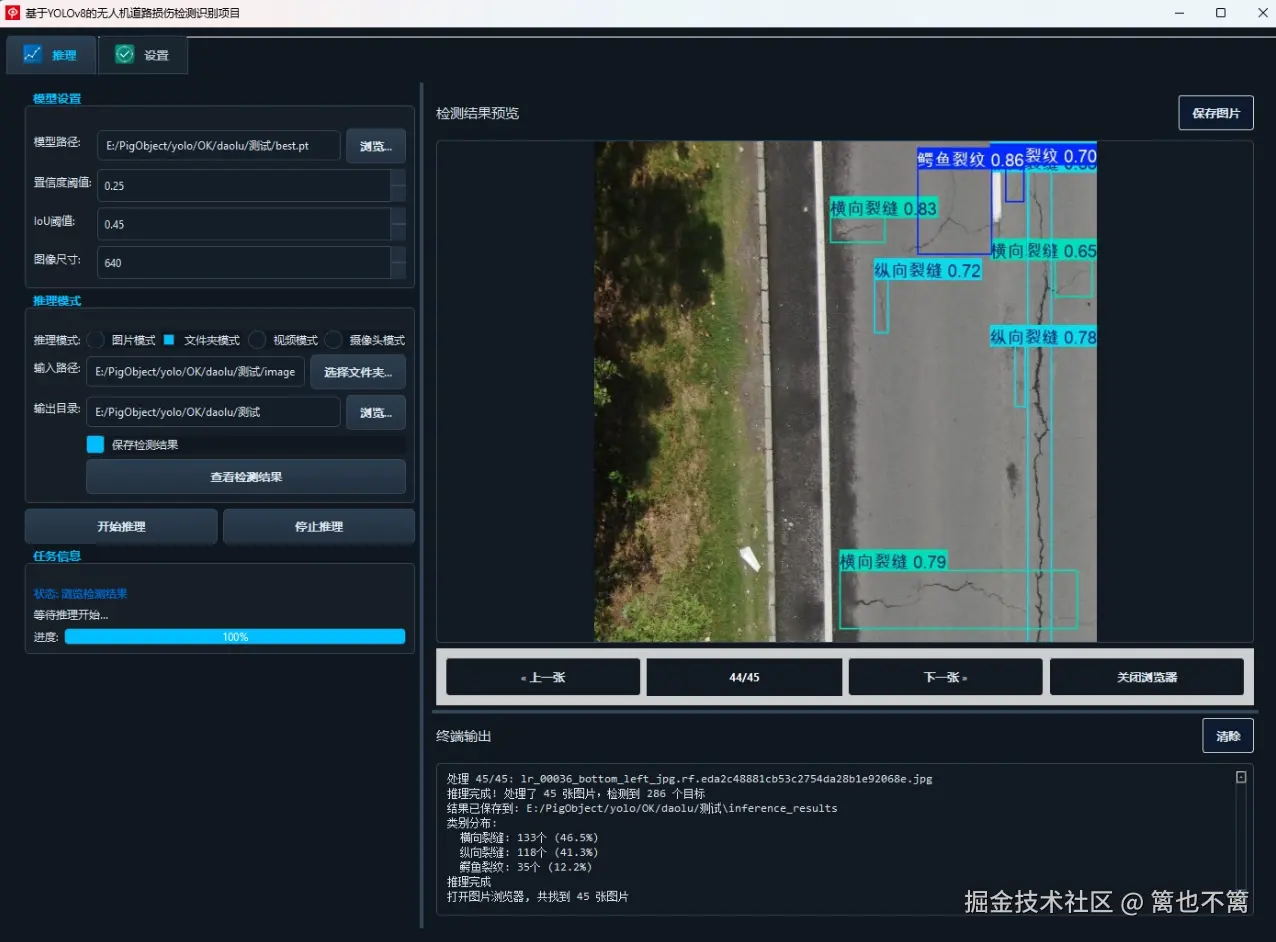Click 选择文件夹 button for input path
Viewport: 1276px width, 942px height.
[x=358, y=372]
